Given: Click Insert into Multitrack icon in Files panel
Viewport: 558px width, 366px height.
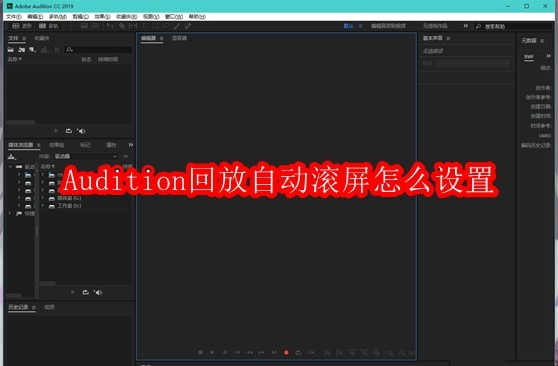Looking at the screenshot, I should 44,49.
